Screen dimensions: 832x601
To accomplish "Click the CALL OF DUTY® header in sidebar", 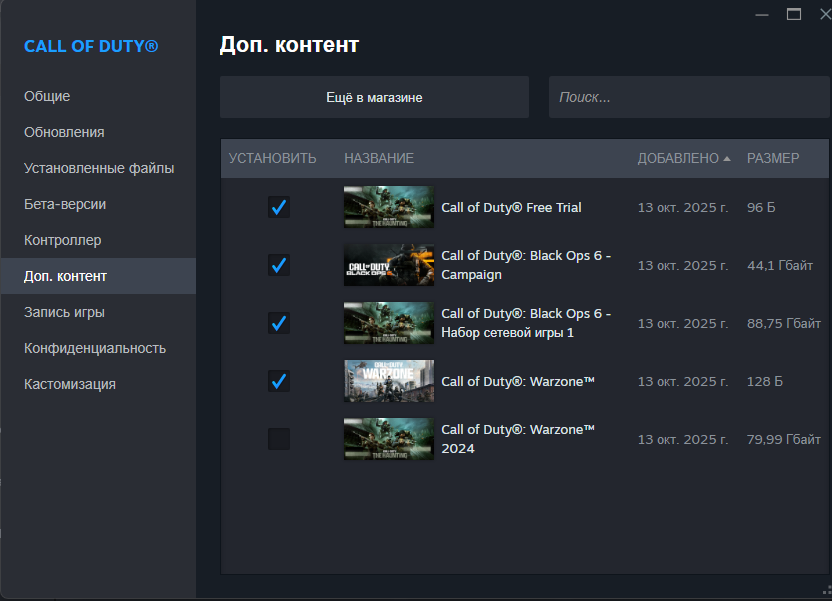I will pyautogui.click(x=91, y=46).
